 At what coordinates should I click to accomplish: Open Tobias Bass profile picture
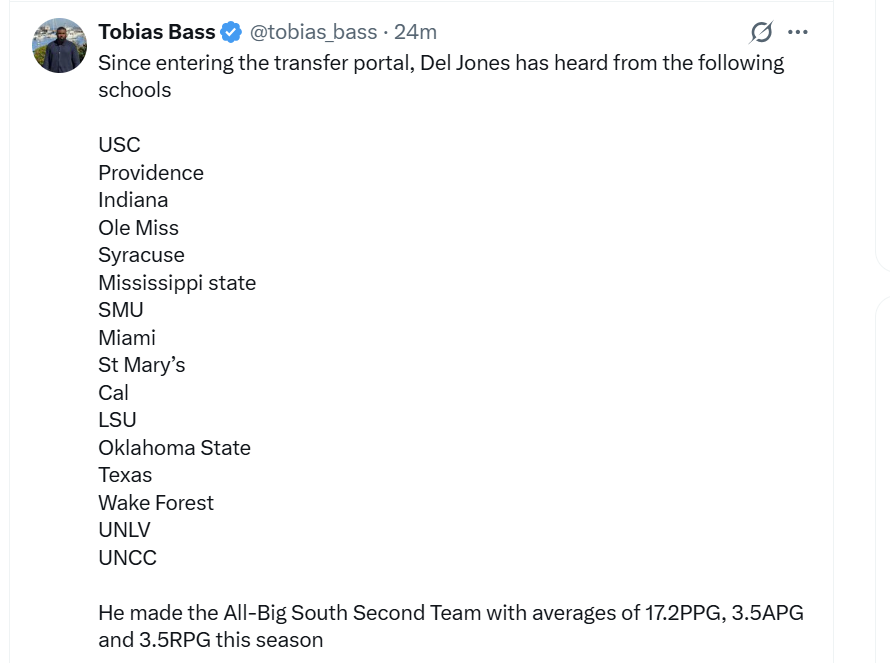[60, 46]
